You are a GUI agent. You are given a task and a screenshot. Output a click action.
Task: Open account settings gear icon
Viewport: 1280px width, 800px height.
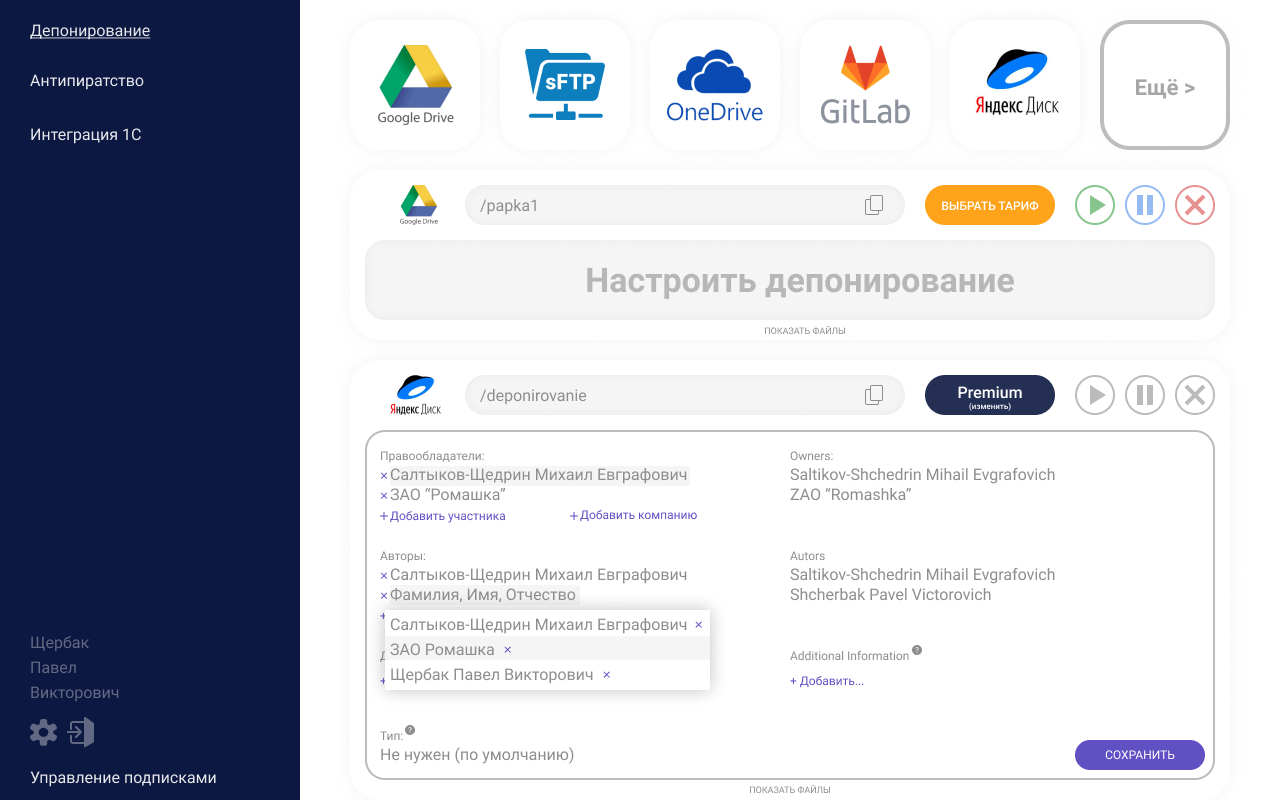pos(44,732)
